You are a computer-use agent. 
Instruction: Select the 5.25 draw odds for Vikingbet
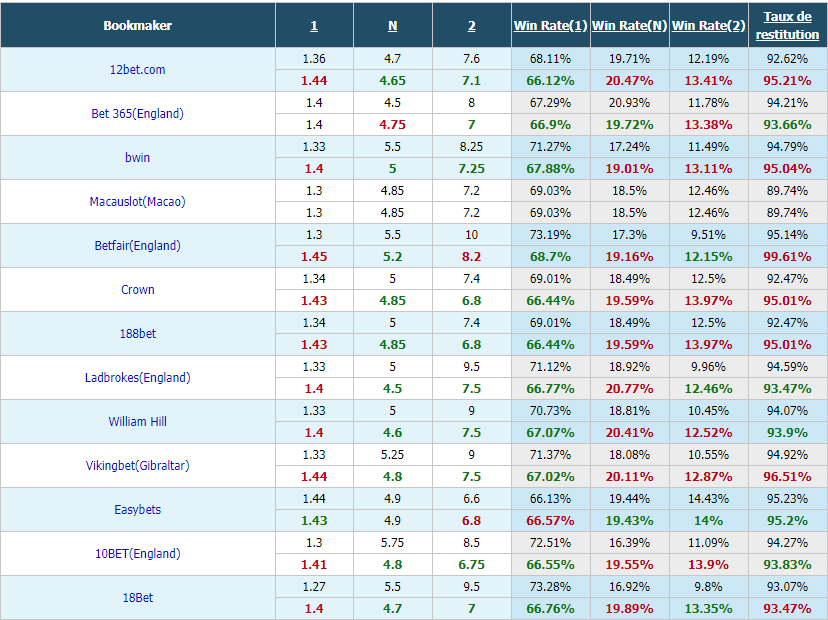pos(392,455)
